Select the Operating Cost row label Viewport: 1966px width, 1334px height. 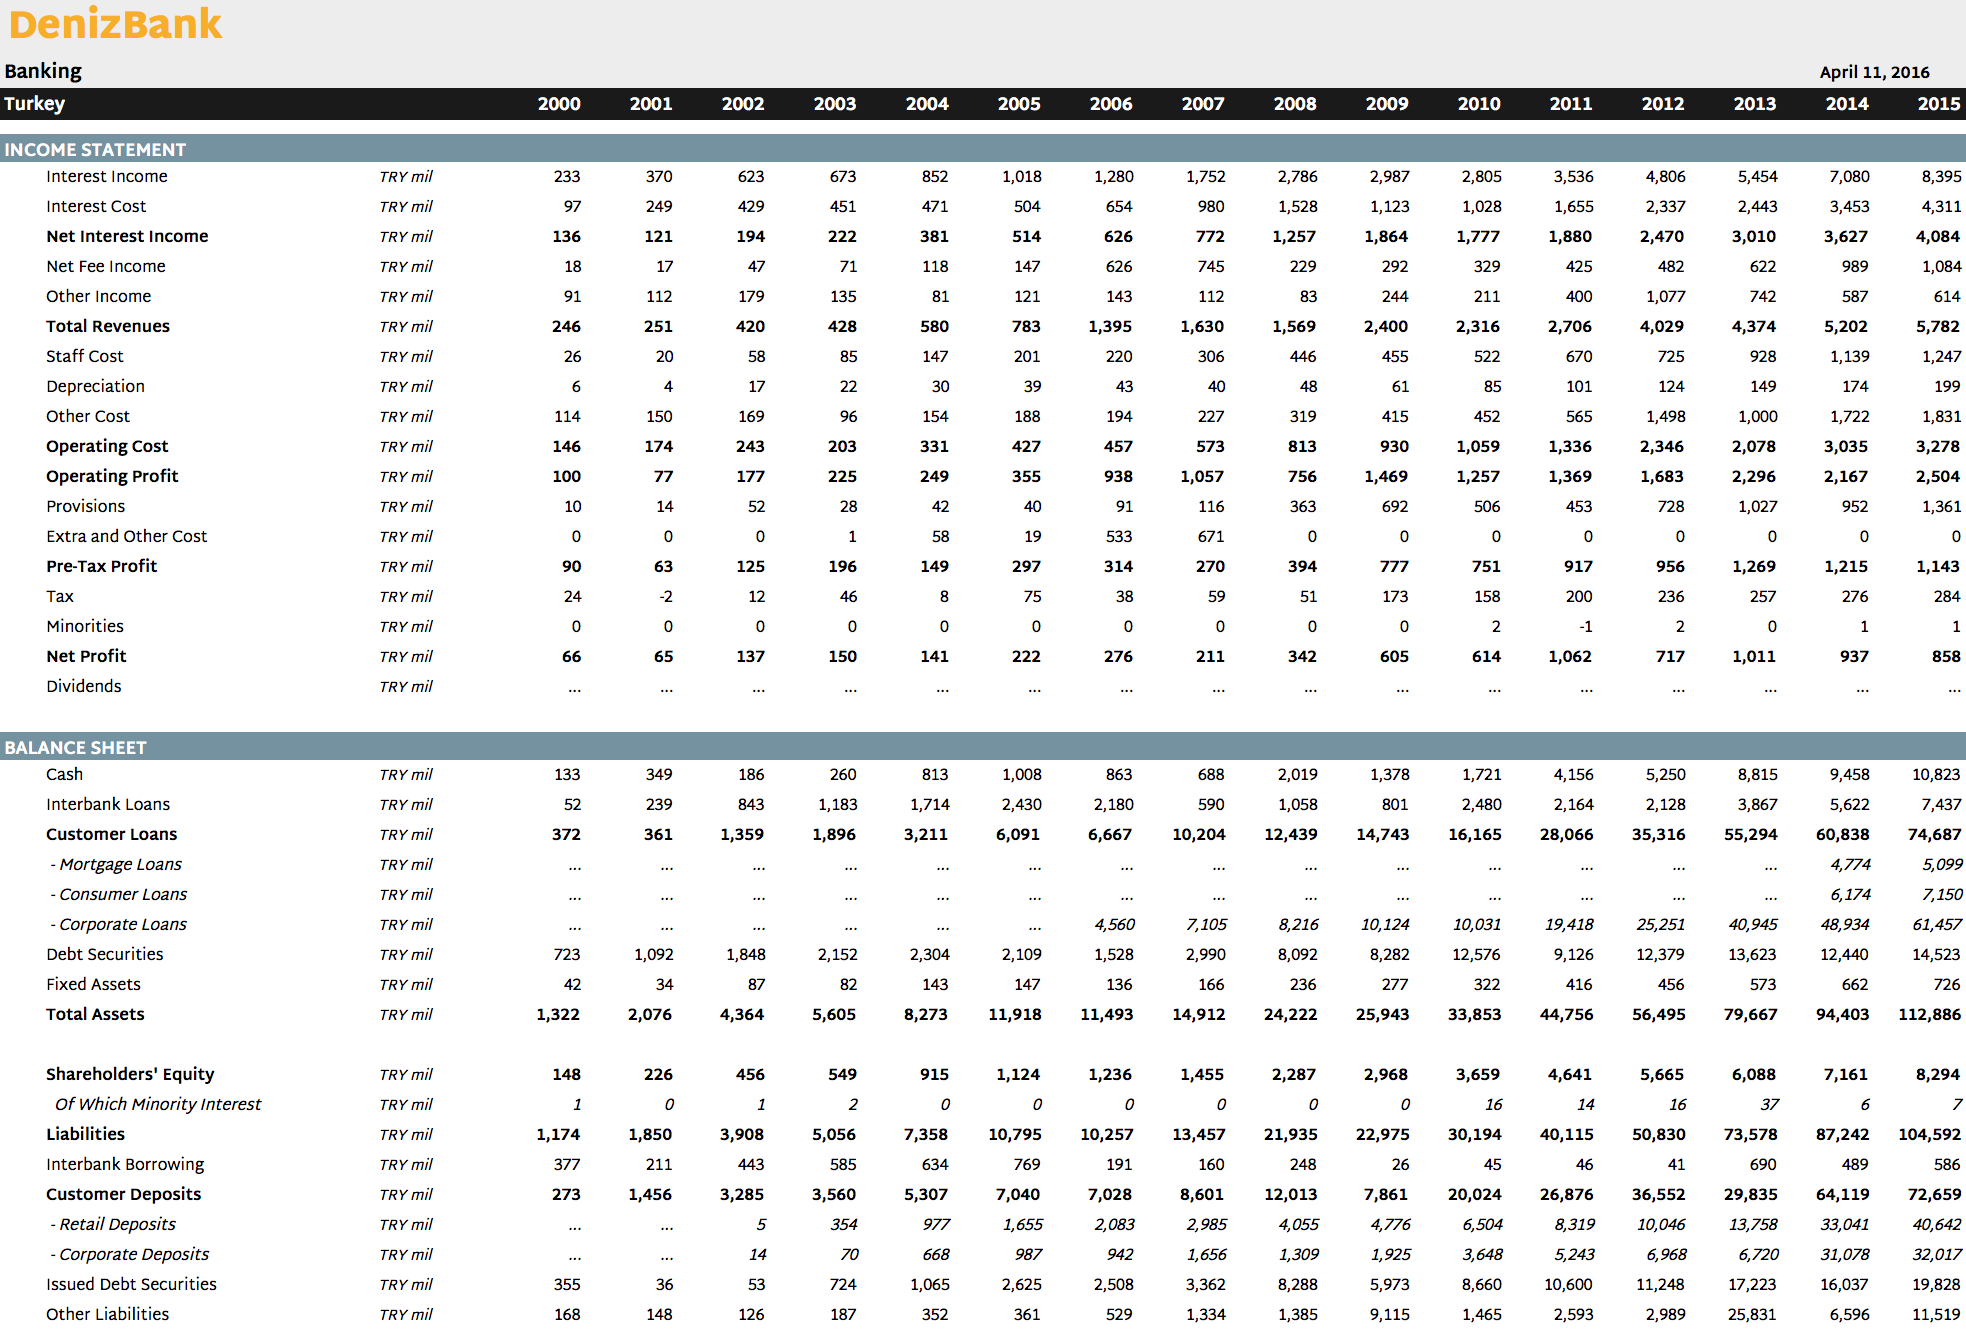tap(107, 447)
